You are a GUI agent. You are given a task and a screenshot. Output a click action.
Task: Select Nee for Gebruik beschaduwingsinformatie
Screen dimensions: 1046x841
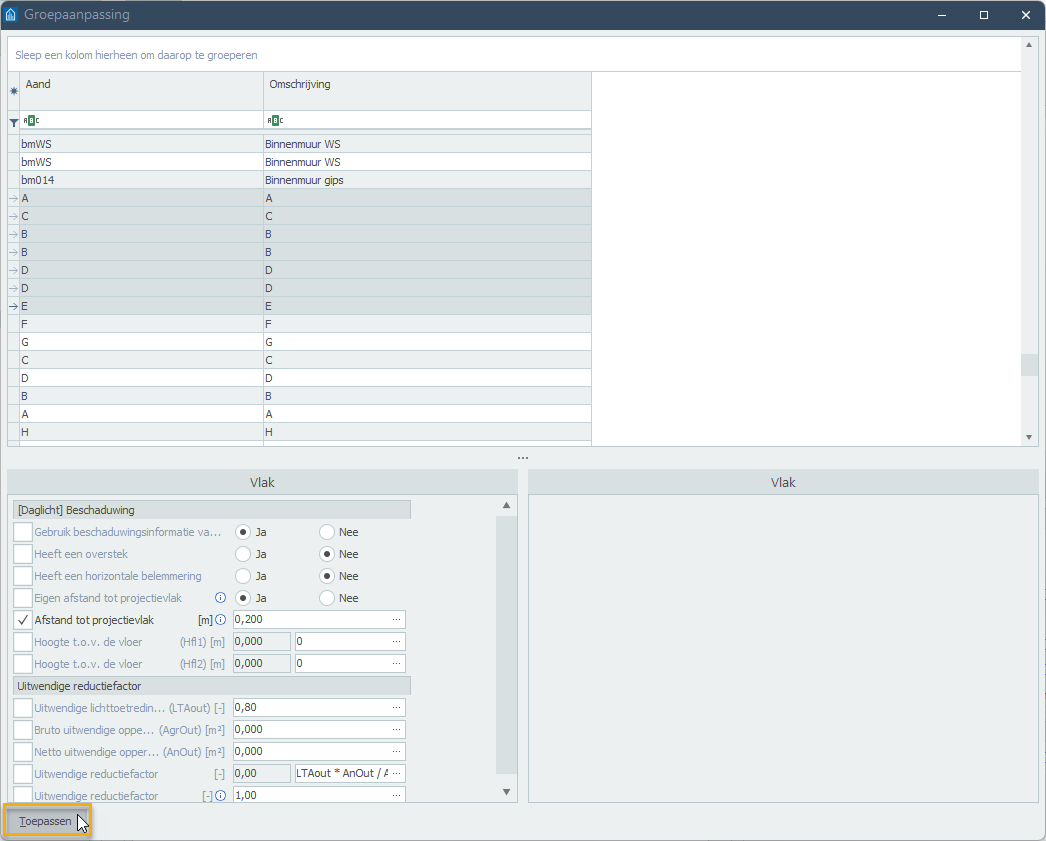327,532
